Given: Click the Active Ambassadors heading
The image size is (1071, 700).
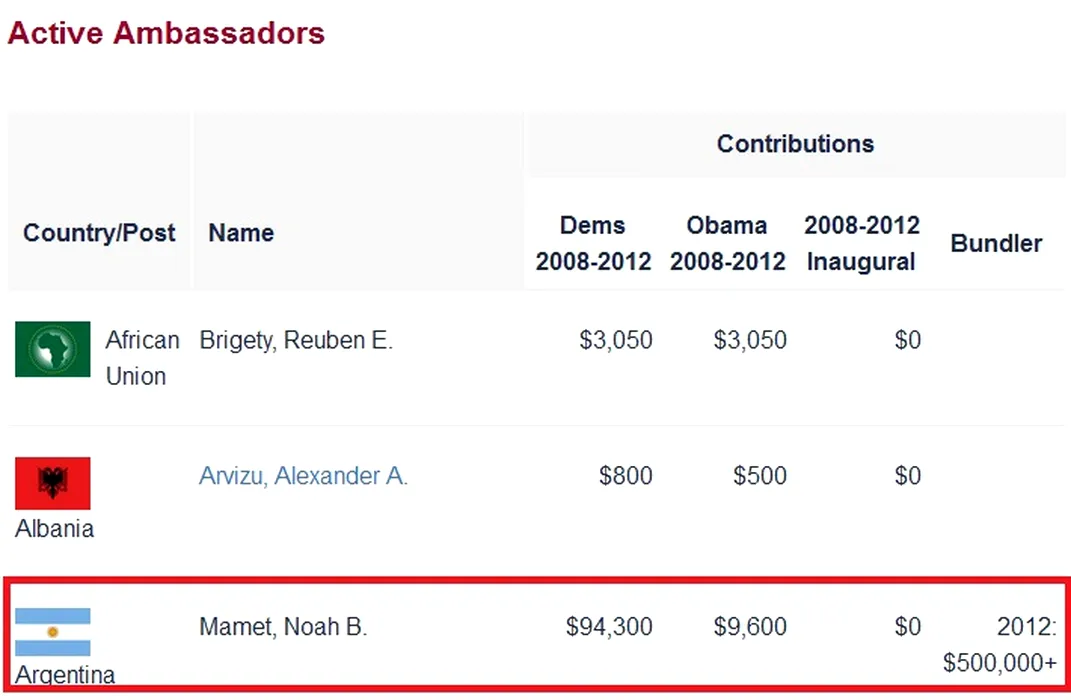Looking at the screenshot, I should (166, 33).
